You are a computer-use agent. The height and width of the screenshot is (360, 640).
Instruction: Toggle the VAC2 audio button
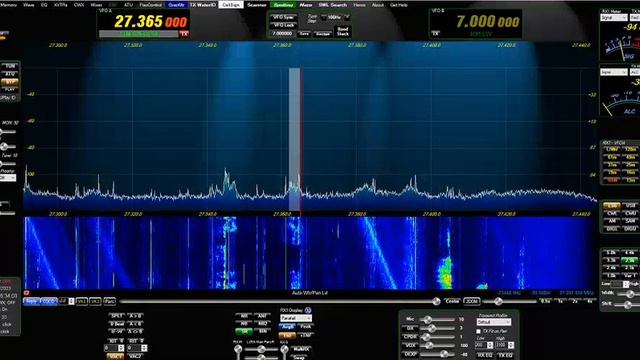[x=136, y=356]
